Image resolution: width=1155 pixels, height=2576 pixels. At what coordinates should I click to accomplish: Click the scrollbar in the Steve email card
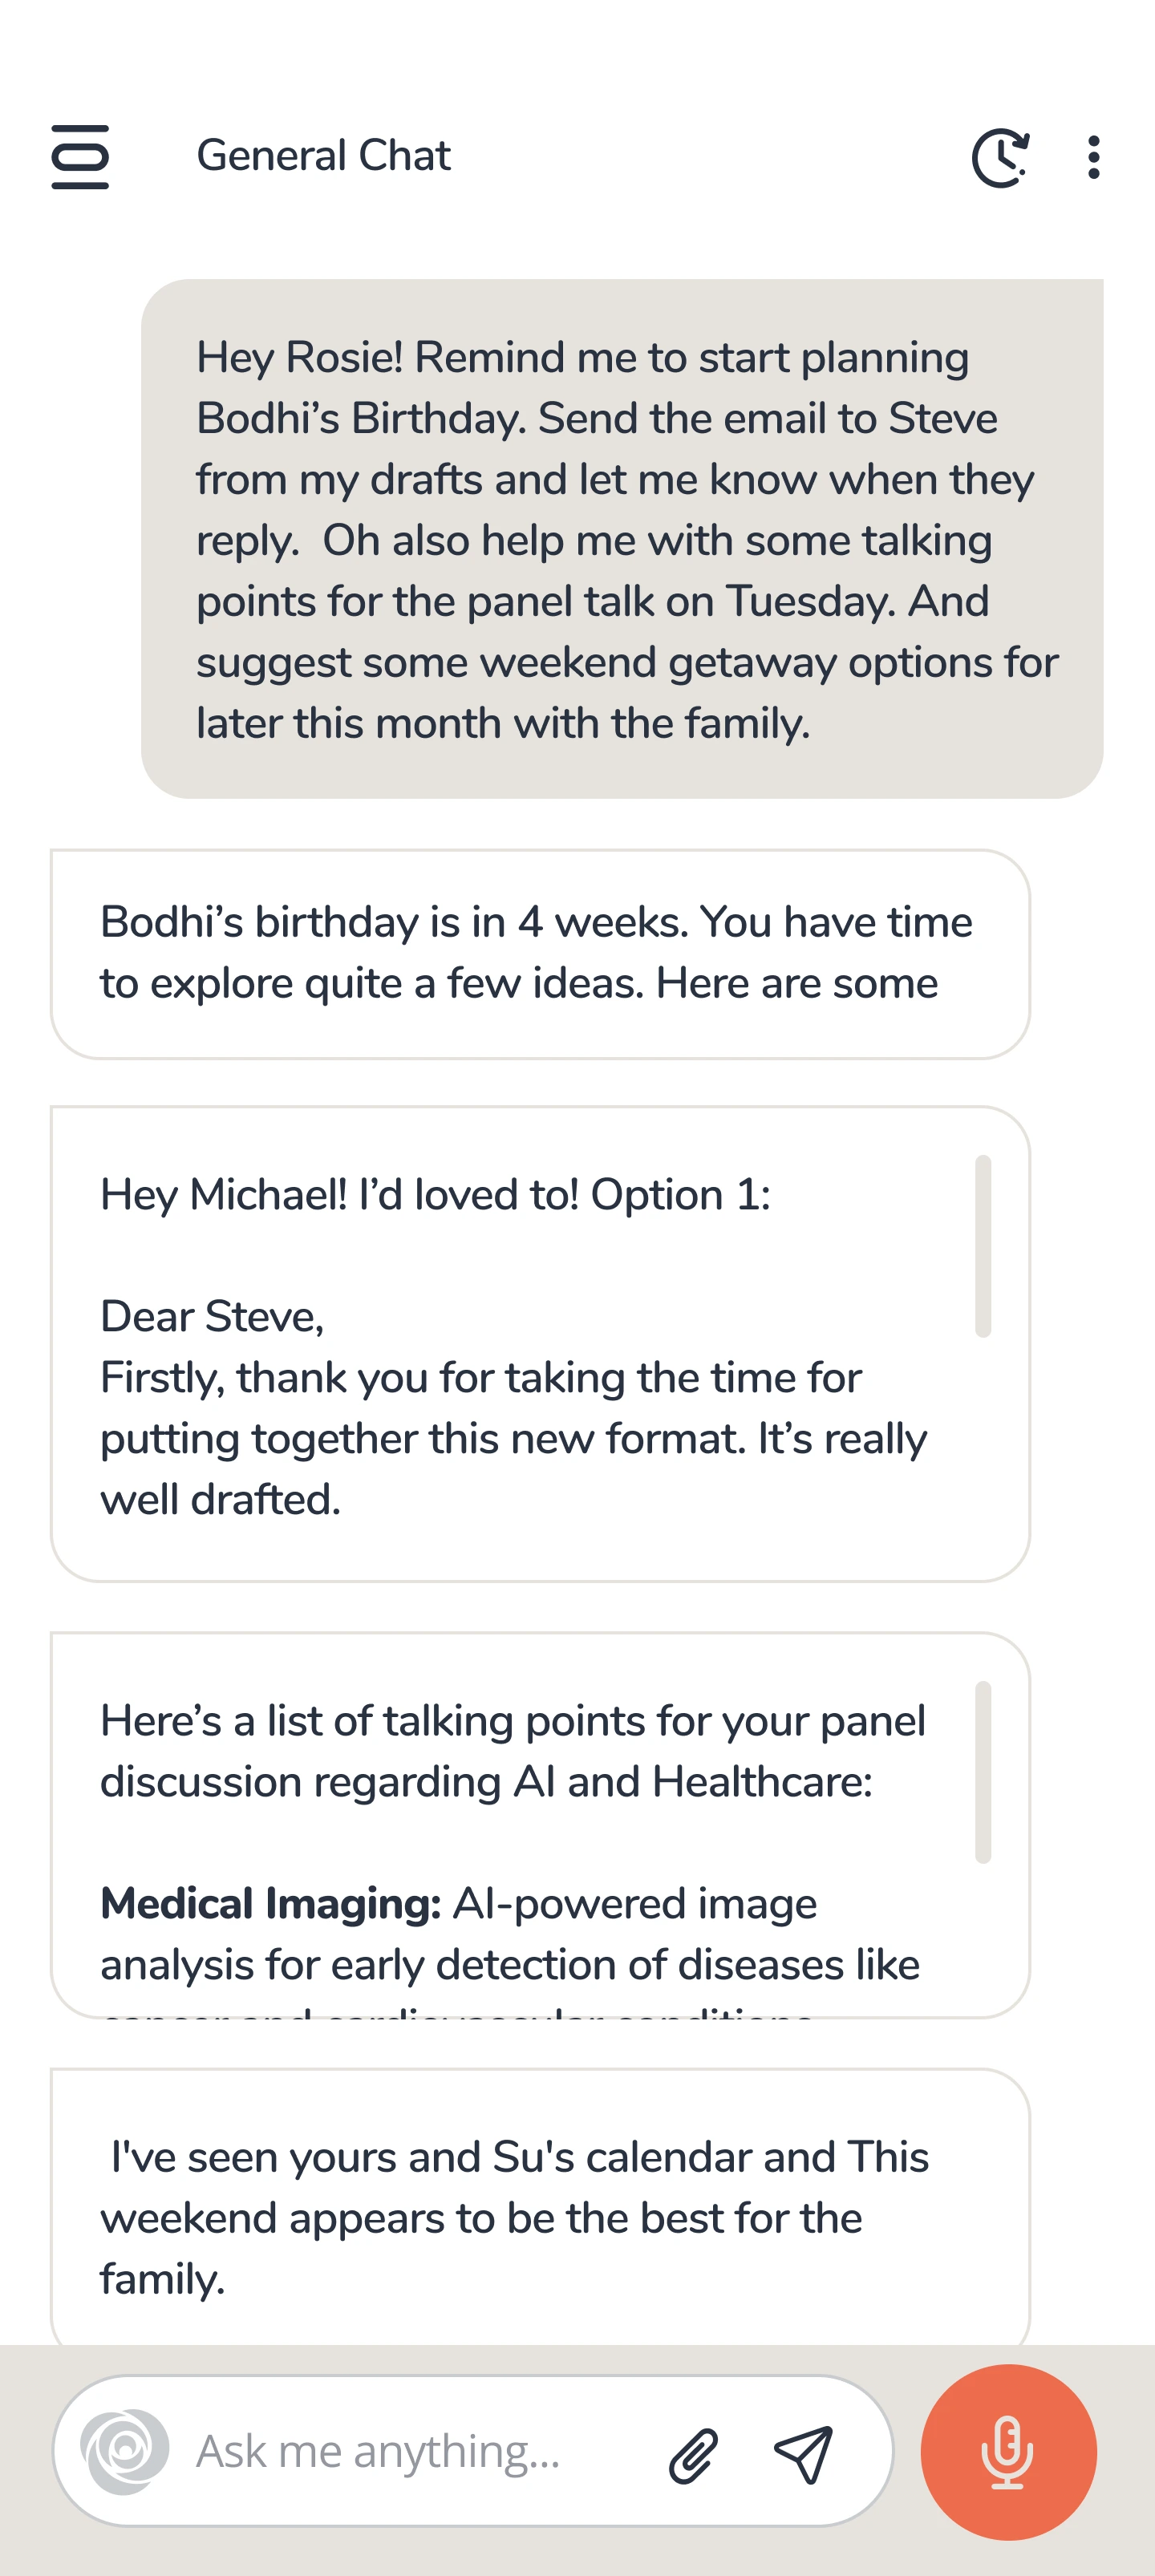[x=983, y=1246]
